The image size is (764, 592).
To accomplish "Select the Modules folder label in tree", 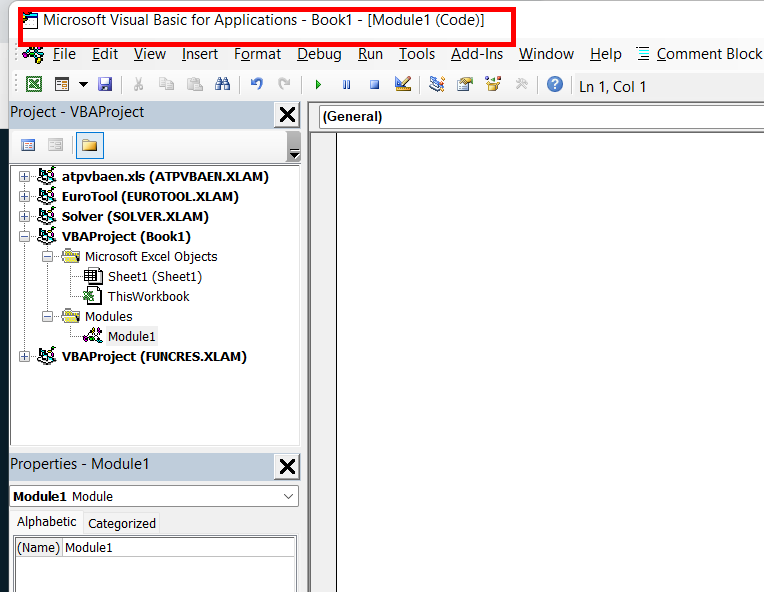I will (x=109, y=316).
